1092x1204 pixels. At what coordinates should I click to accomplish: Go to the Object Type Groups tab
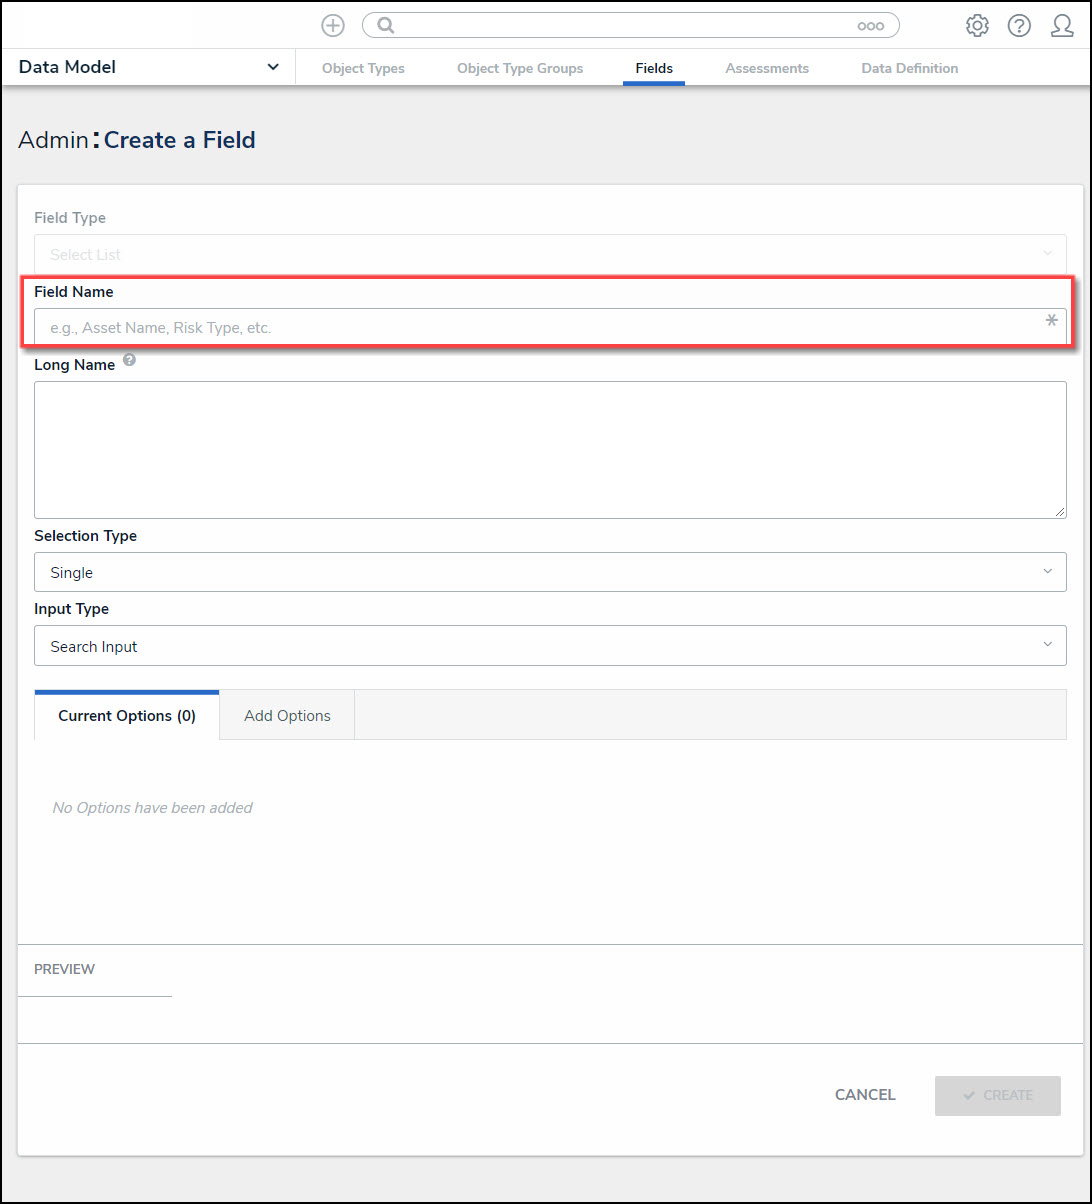pos(520,68)
